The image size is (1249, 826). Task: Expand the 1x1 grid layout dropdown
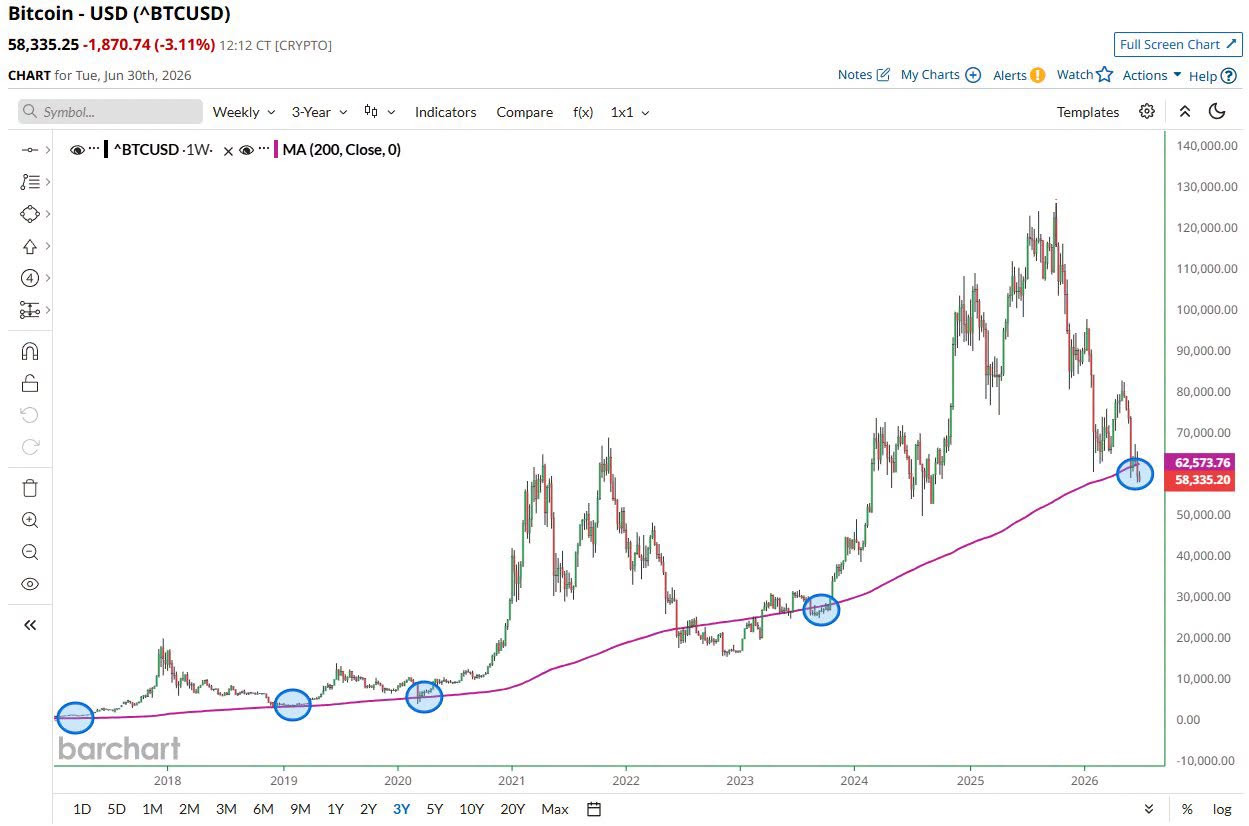(630, 112)
